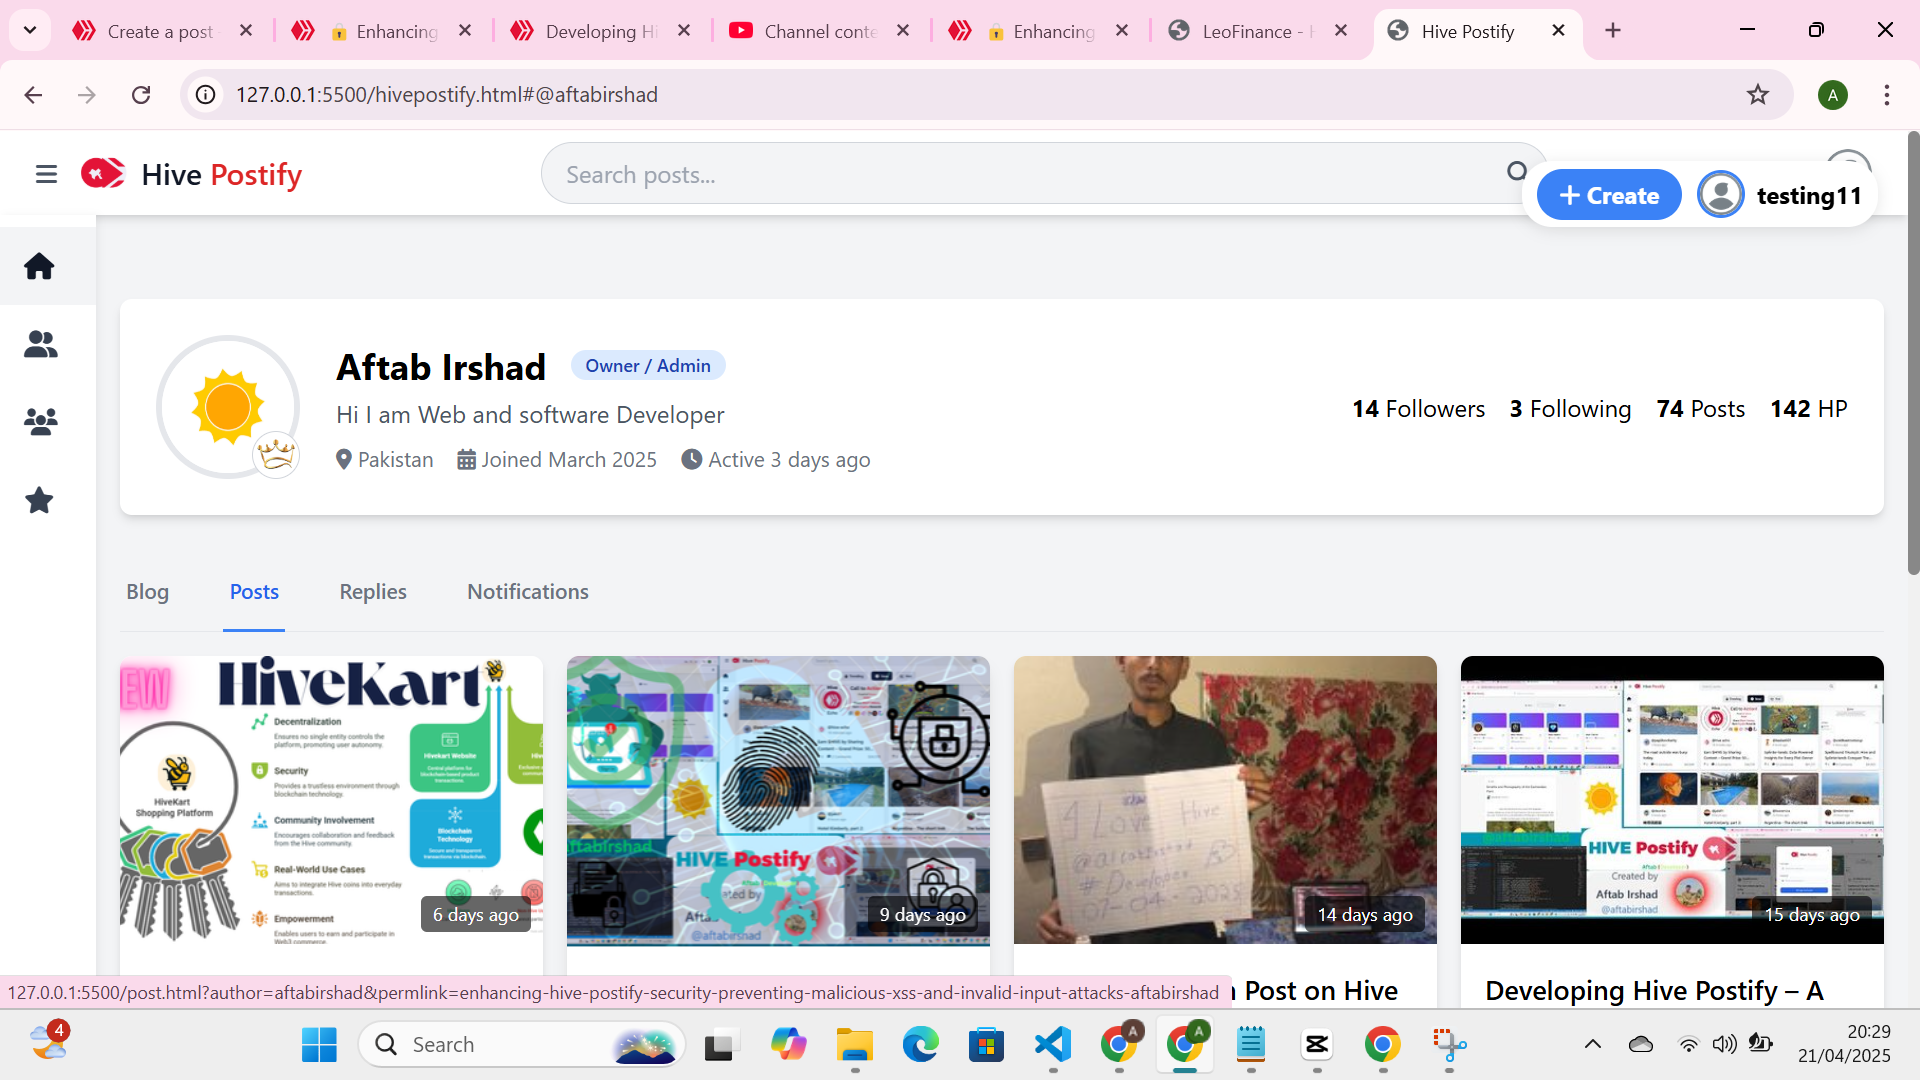The height and width of the screenshot is (1080, 1920).
Task: Click the 74 Posts count
Action: click(1700, 409)
